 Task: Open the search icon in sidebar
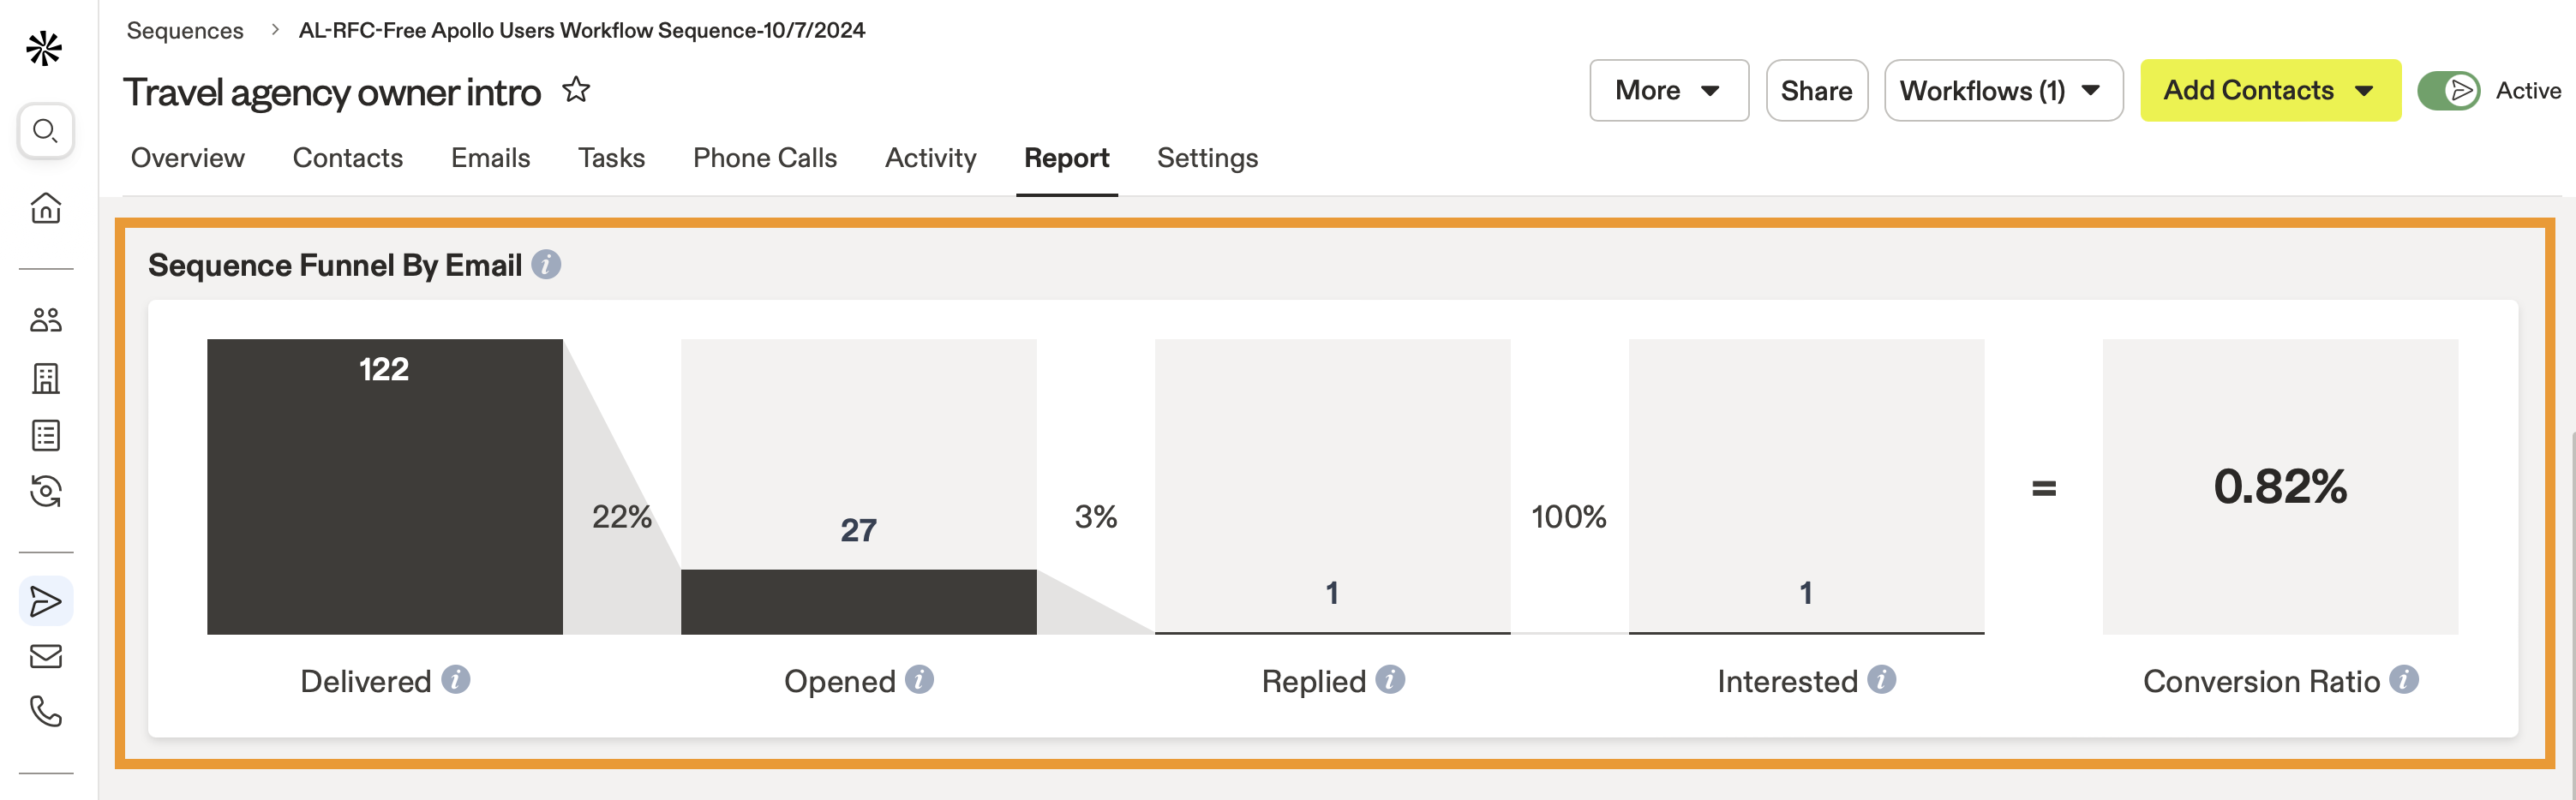pos(45,131)
